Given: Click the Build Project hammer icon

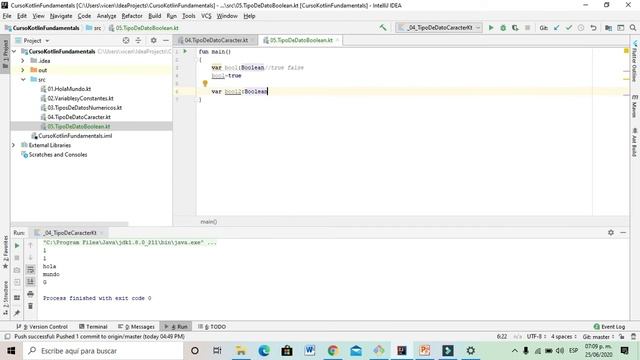Looking at the screenshot, I should point(382,28).
